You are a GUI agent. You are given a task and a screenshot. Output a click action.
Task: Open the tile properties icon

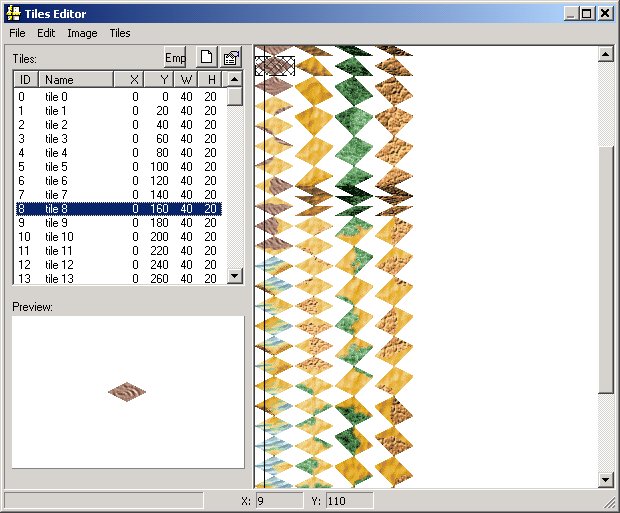(x=231, y=58)
